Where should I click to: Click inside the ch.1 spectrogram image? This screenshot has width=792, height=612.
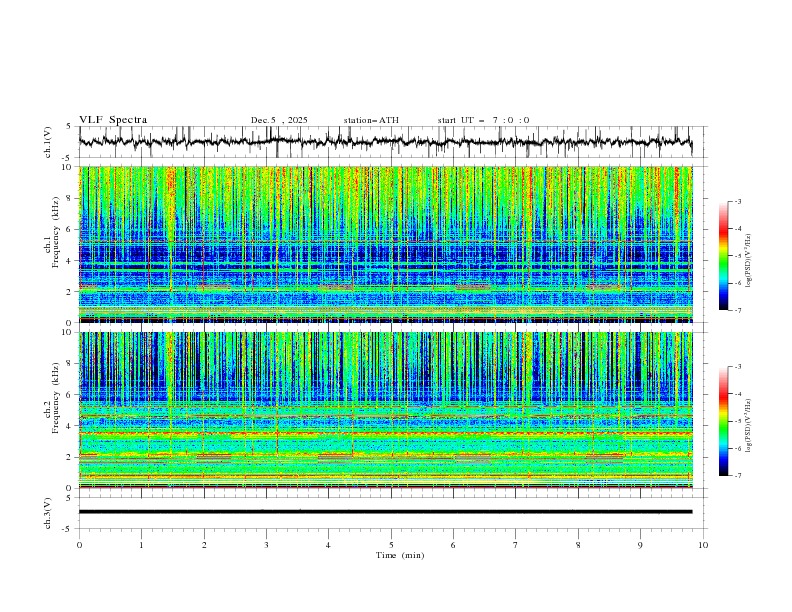pyautogui.click(x=385, y=244)
